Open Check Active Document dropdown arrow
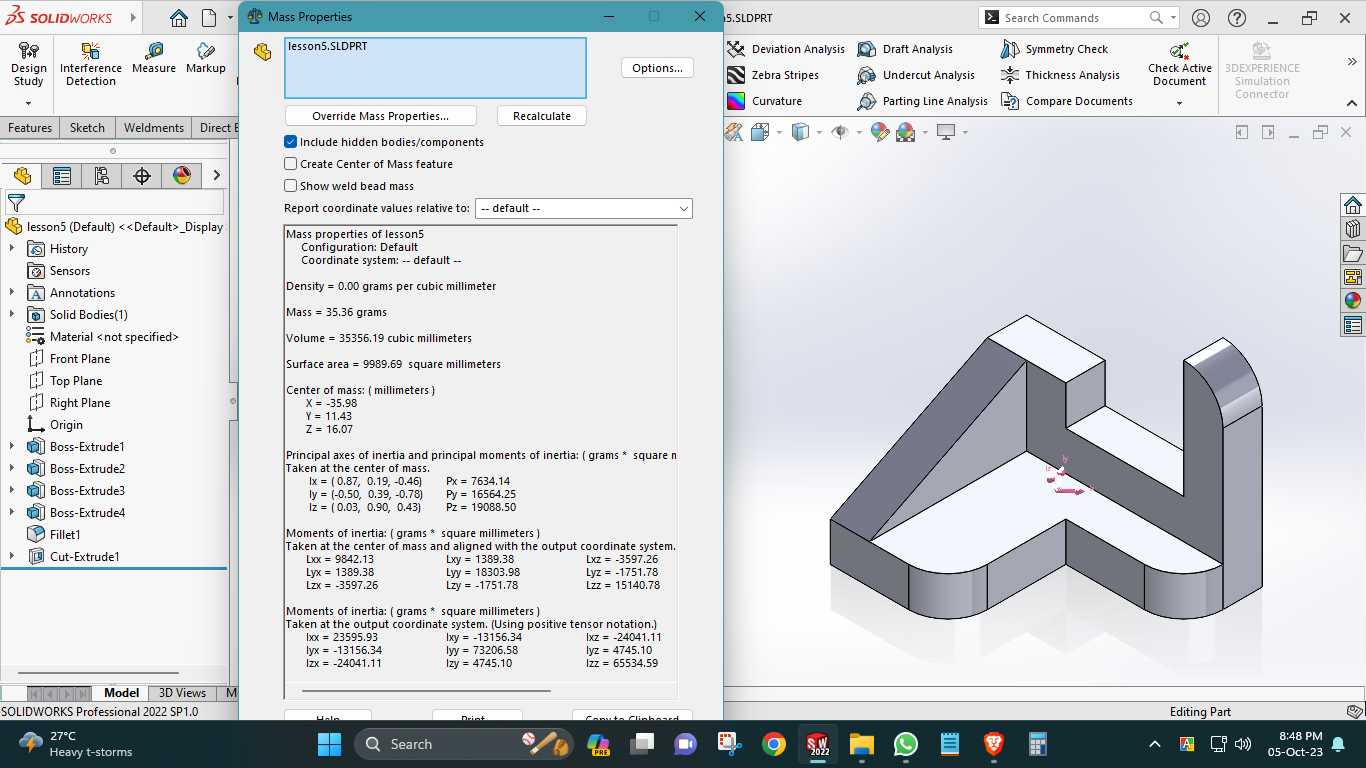Screen dimensions: 1366x768 pyautogui.click(x=1180, y=103)
